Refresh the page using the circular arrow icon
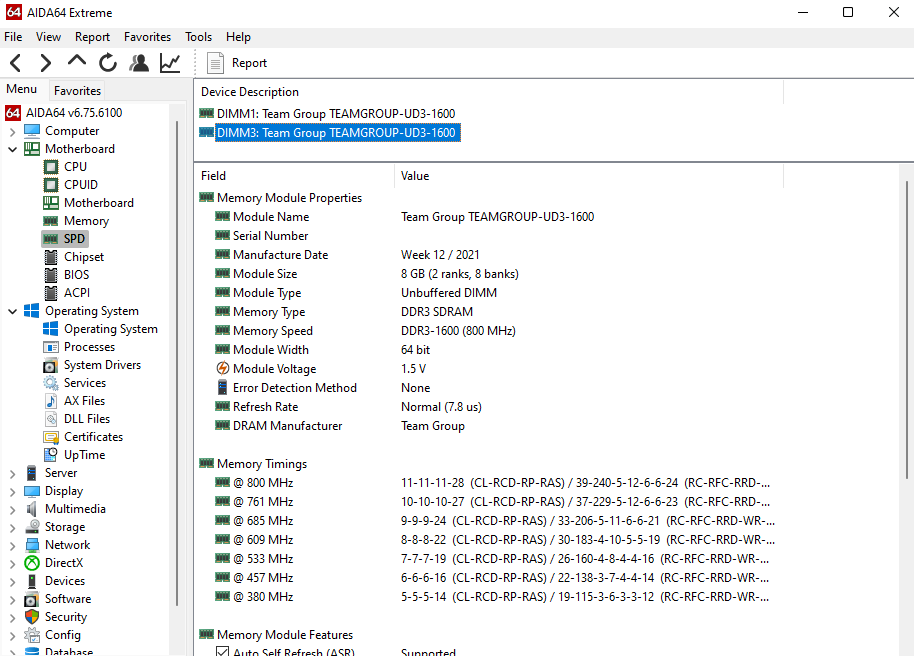Image resolution: width=914 pixels, height=656 pixels. click(x=108, y=63)
